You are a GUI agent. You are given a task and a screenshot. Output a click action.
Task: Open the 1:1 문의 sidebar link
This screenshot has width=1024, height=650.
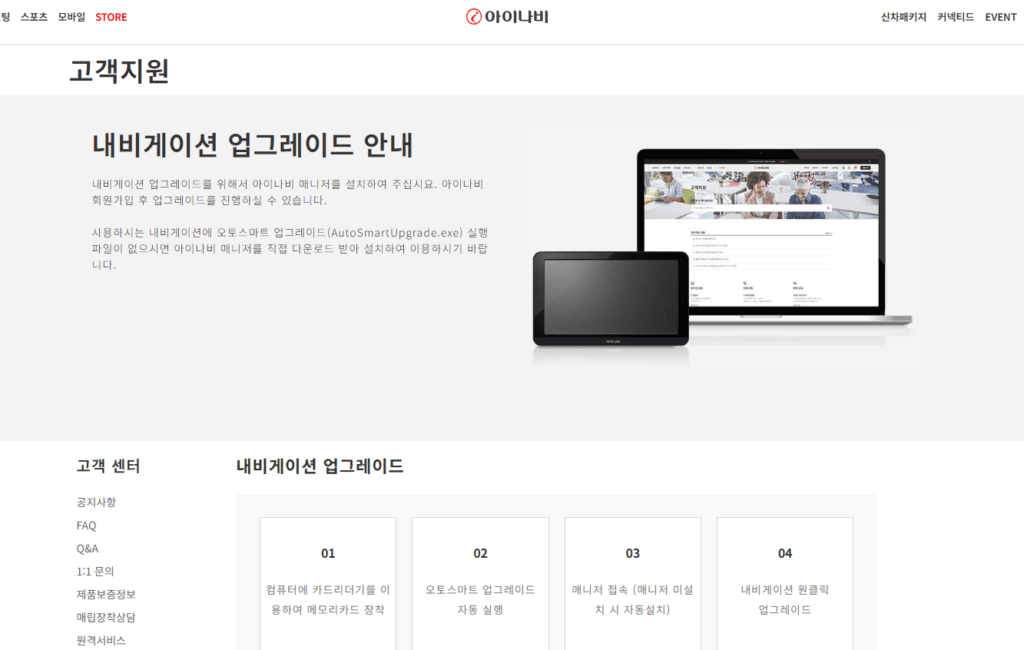coord(95,571)
